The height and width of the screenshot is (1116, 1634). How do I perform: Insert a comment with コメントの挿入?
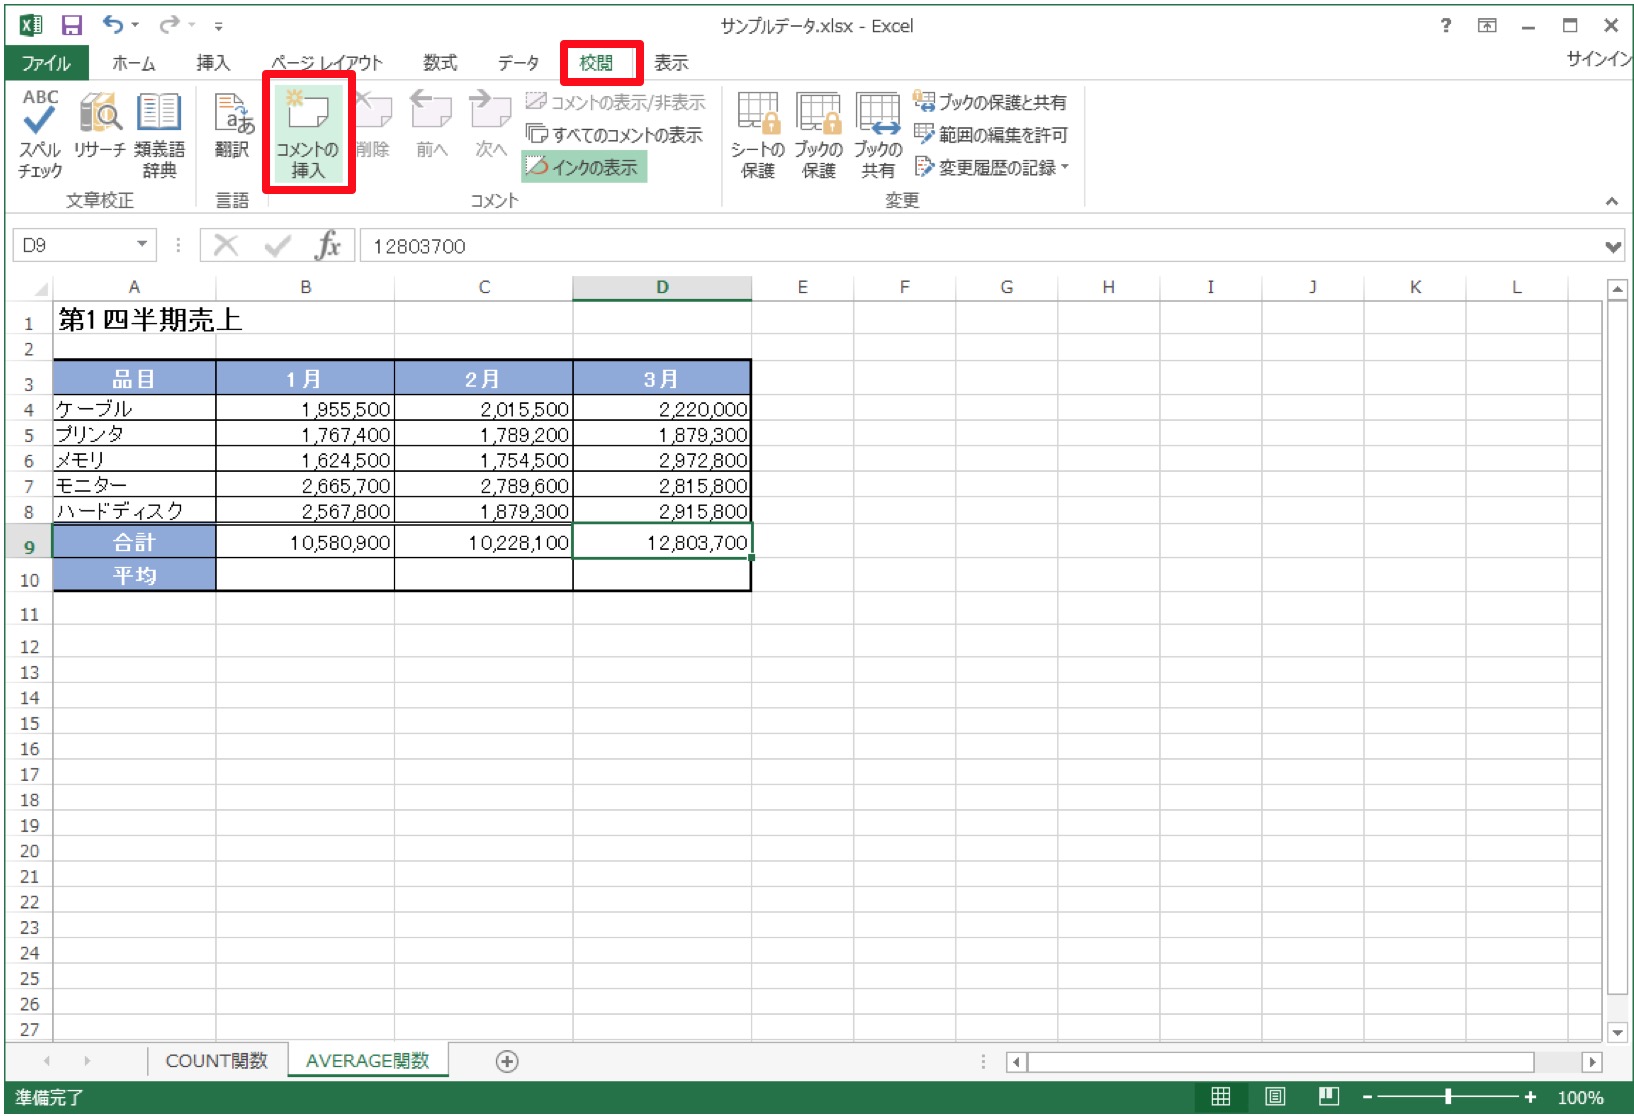click(x=308, y=134)
